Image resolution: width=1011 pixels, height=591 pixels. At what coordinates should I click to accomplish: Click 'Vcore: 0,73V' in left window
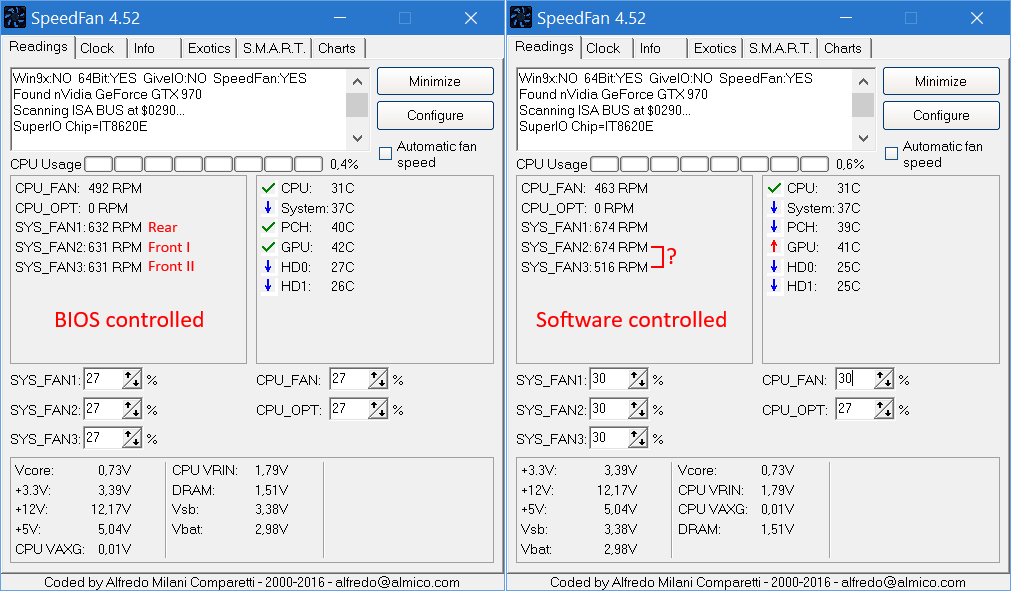coord(74,470)
